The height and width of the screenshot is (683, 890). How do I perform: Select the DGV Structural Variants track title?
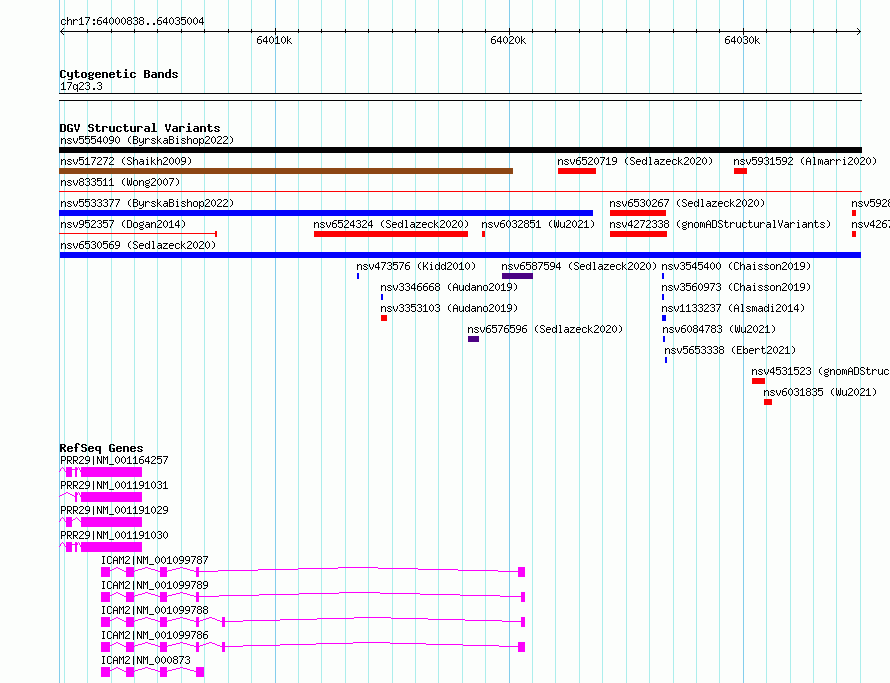[140, 128]
